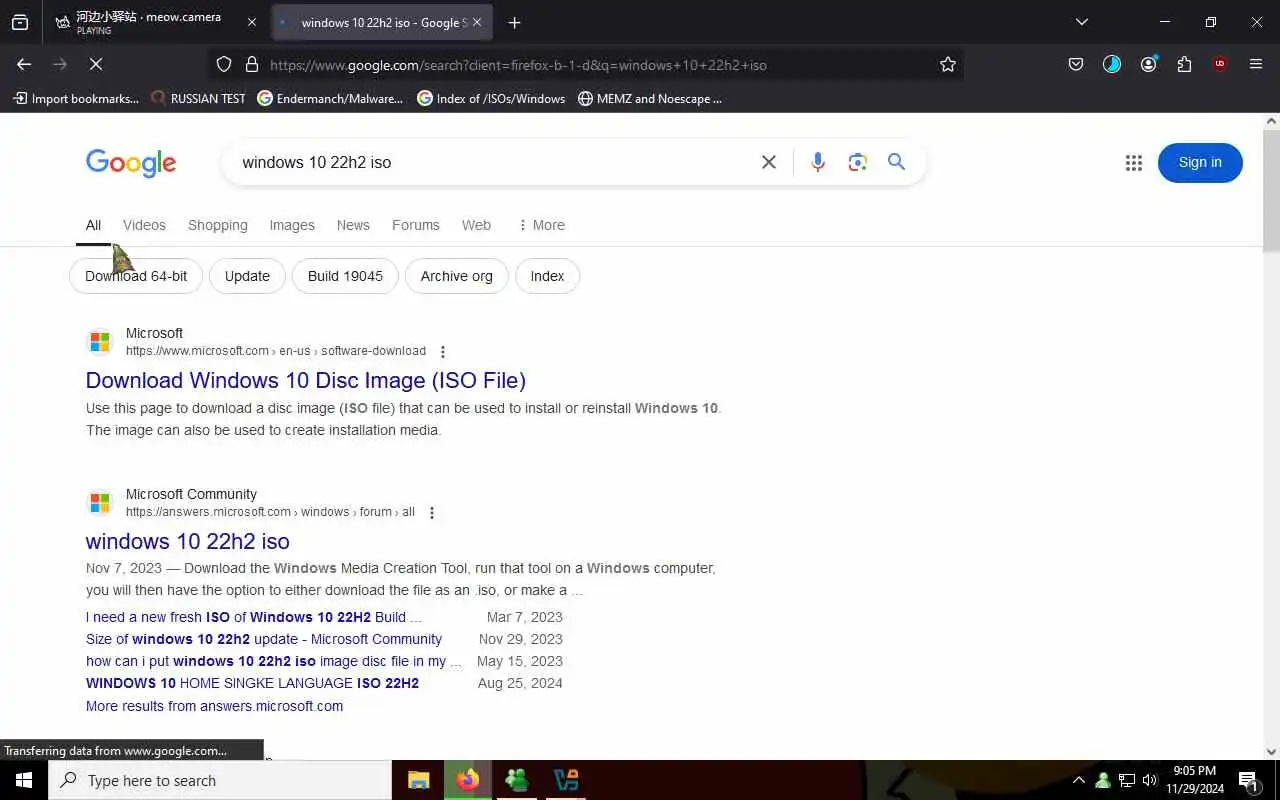Screen dimensions: 1280x800
Task: Open WINDOWS 10 HOME SINGKE LANGUAGE link
Action: (252, 683)
